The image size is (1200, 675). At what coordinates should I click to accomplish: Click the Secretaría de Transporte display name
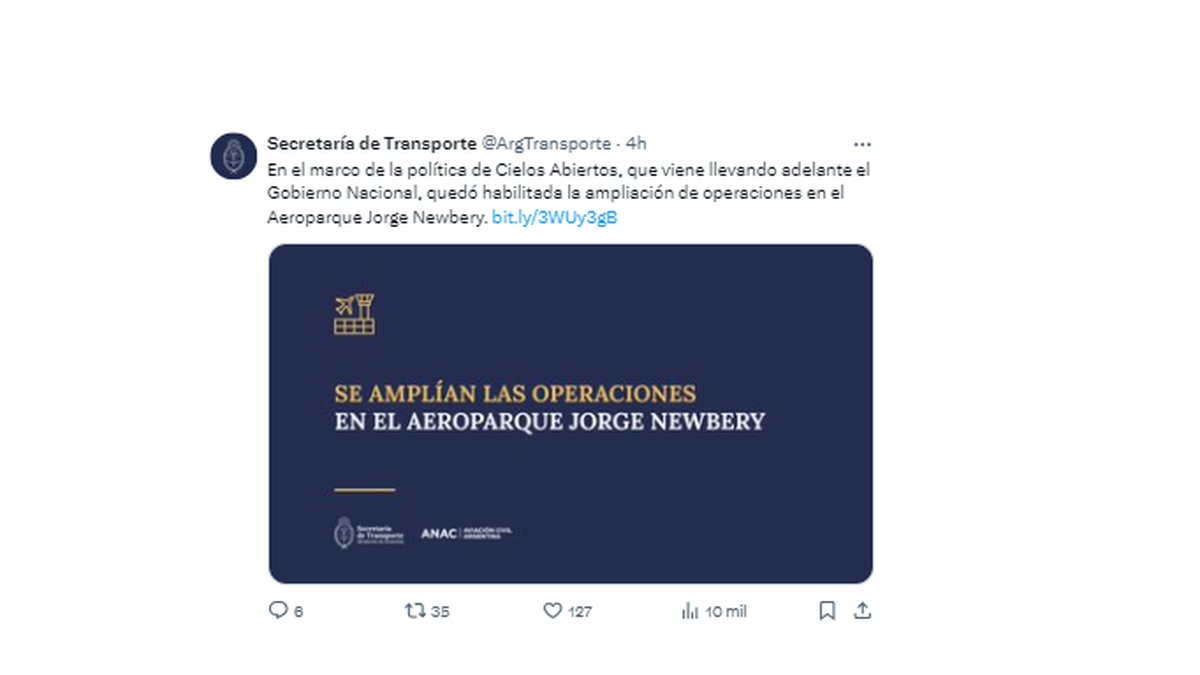click(372, 144)
